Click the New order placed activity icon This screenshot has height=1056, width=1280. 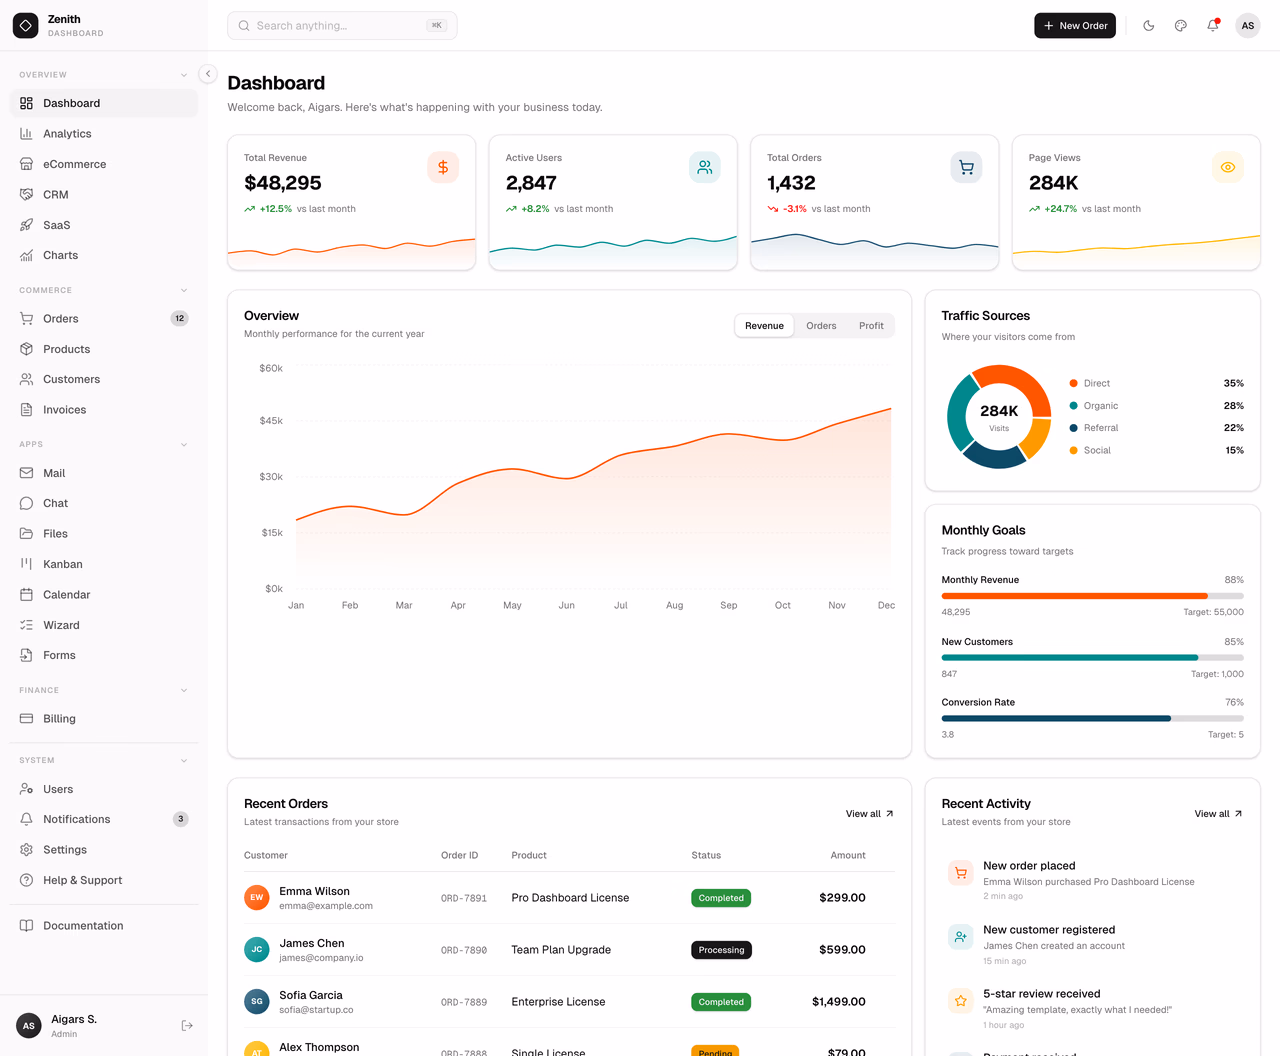[961, 873]
